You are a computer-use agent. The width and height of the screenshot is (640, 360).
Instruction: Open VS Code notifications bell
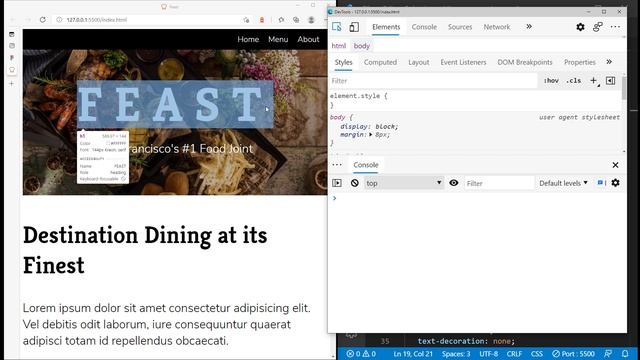point(625,353)
